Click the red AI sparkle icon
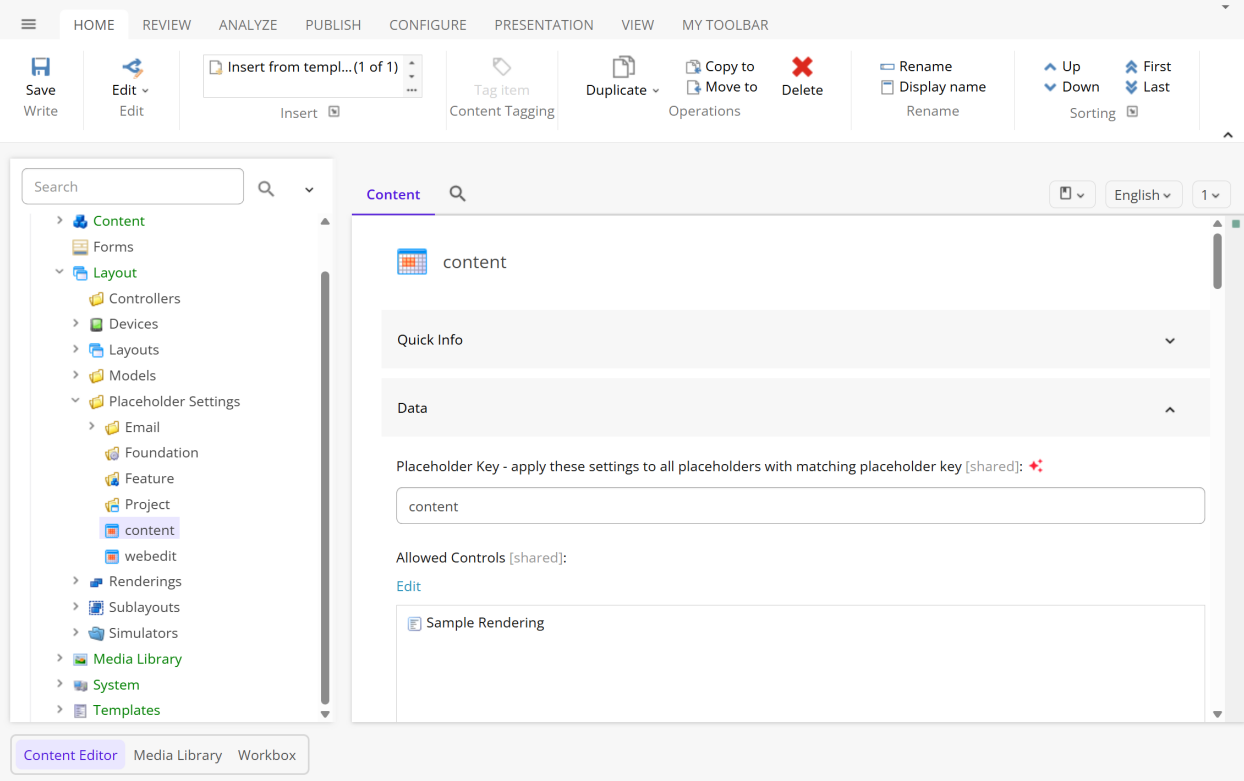Viewport: 1244px width, 781px height. pos(1036,466)
